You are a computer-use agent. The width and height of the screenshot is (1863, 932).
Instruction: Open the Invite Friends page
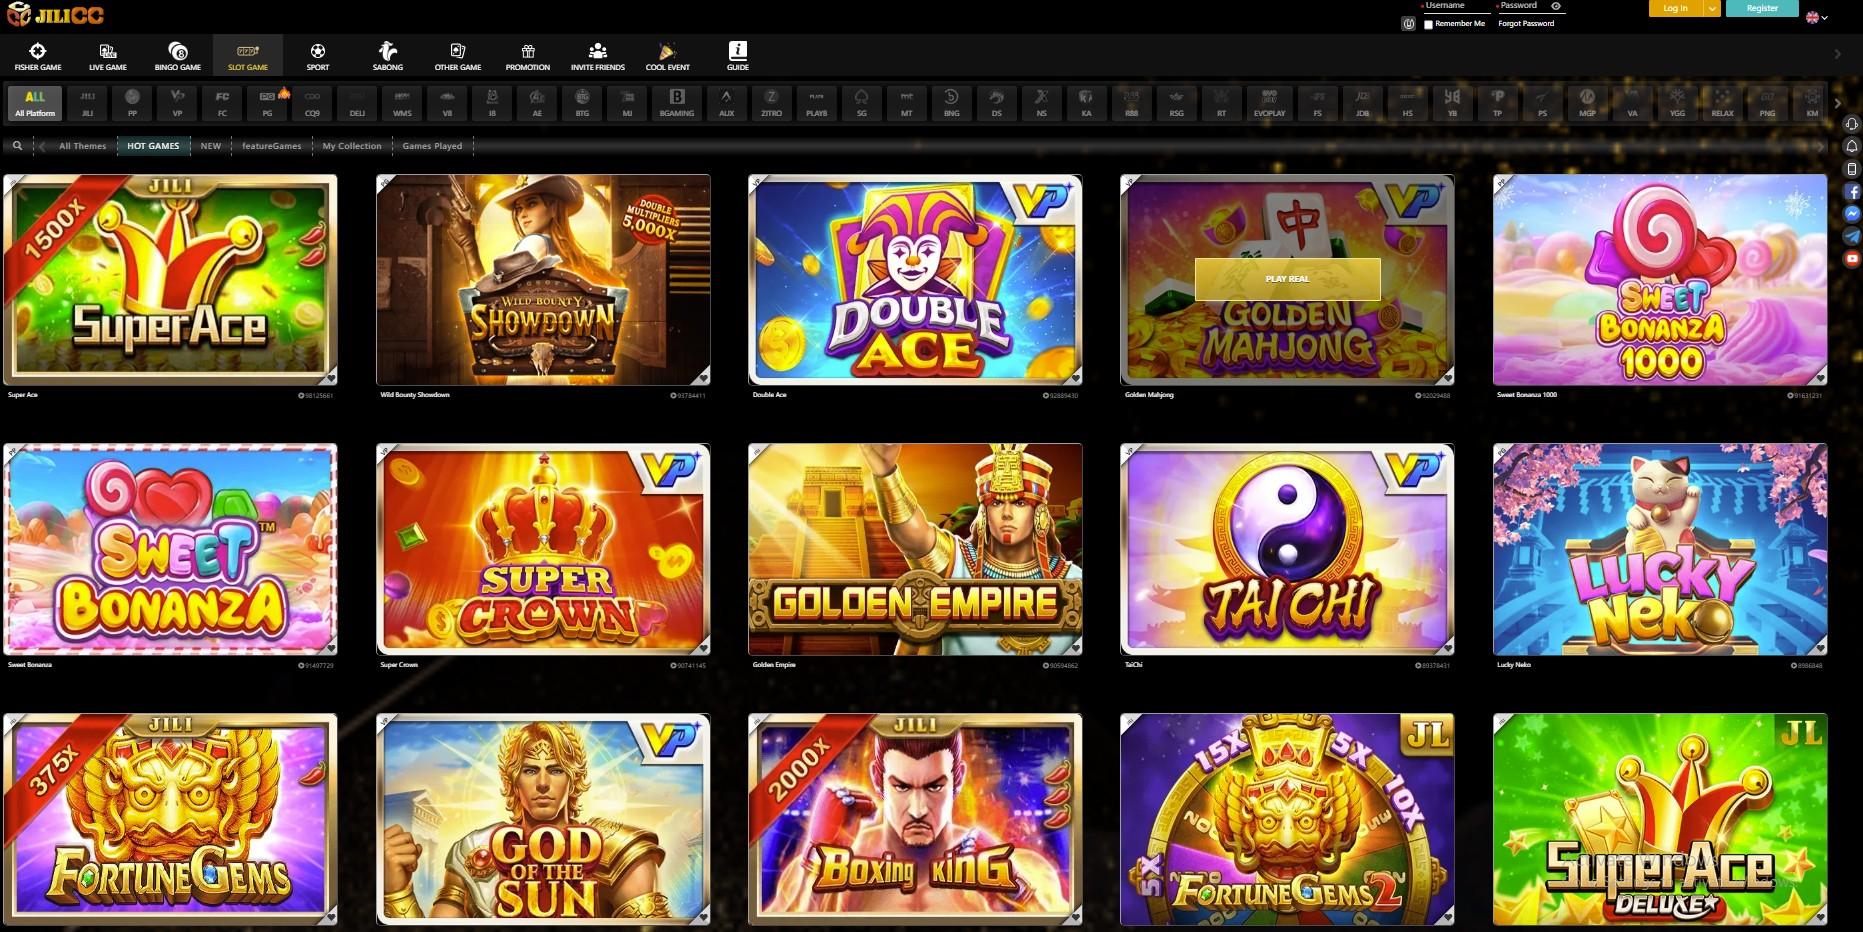pos(598,56)
